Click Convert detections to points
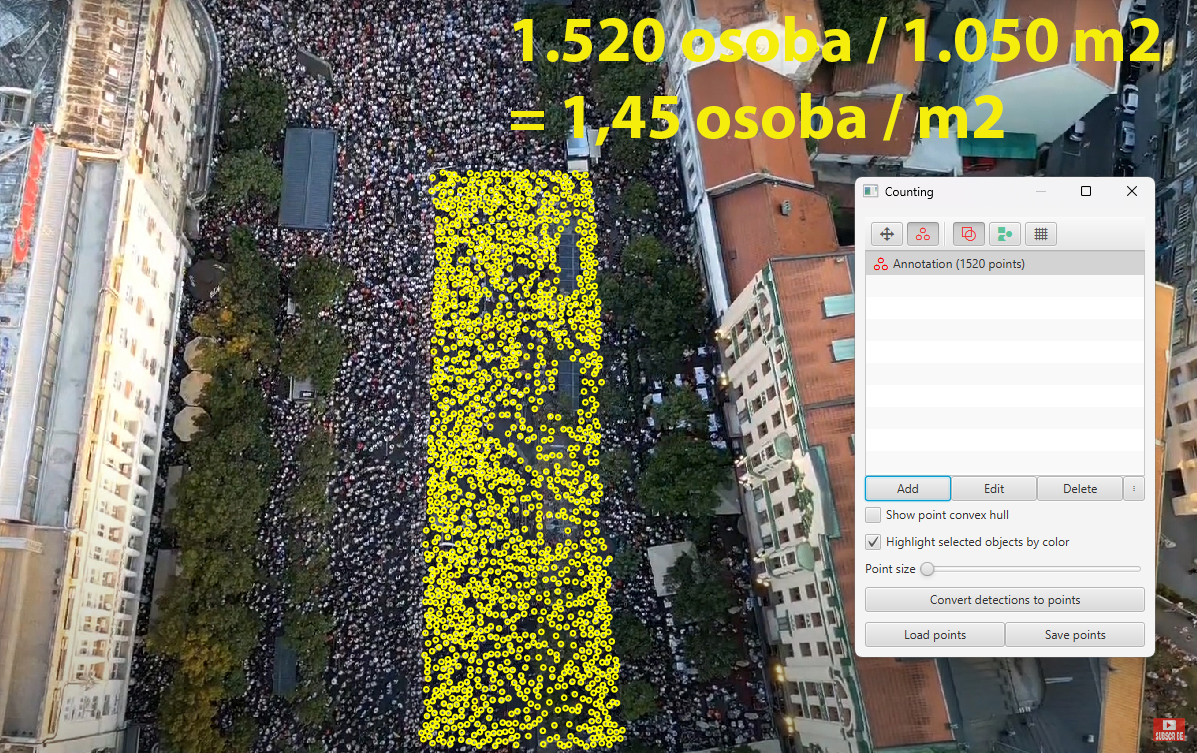This screenshot has width=1197, height=753. [1004, 600]
